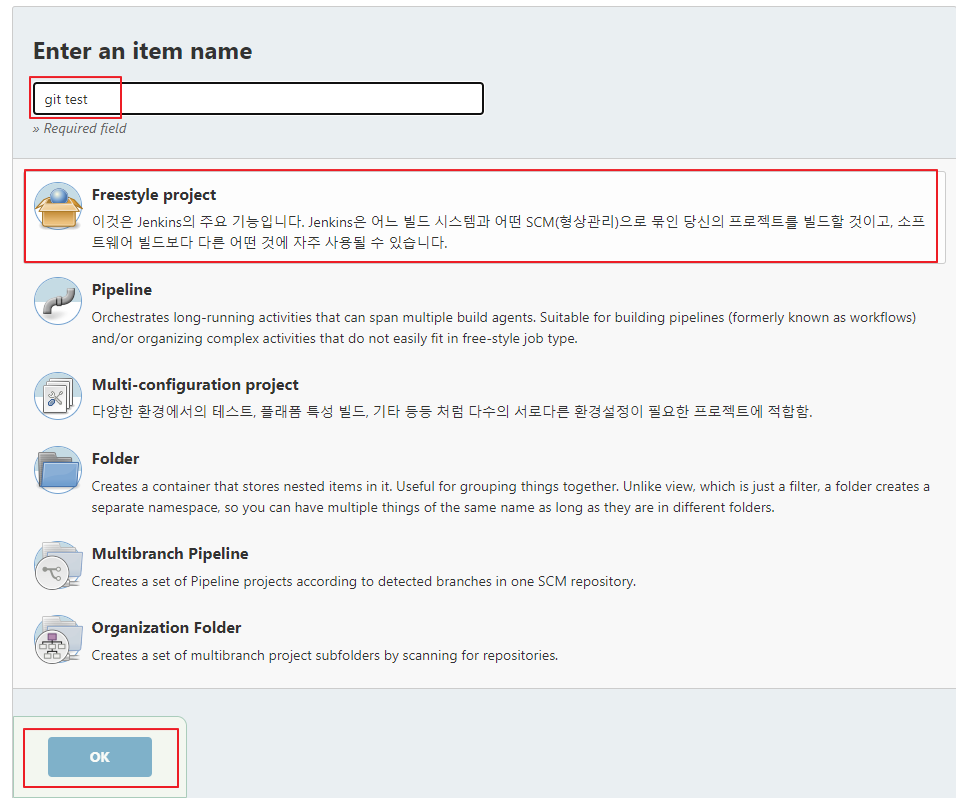
Task: Click the blue Folder icon
Action: tap(58, 470)
